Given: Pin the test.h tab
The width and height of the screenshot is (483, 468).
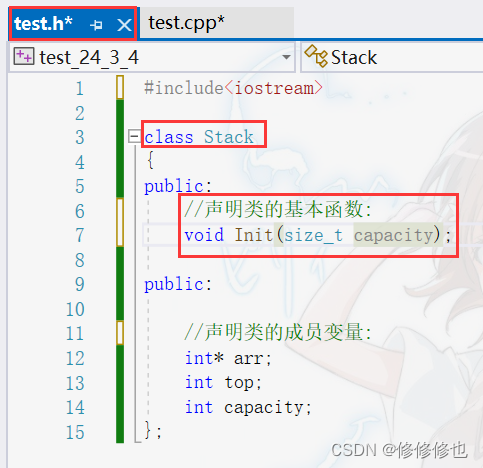Looking at the screenshot, I should pos(96,25).
